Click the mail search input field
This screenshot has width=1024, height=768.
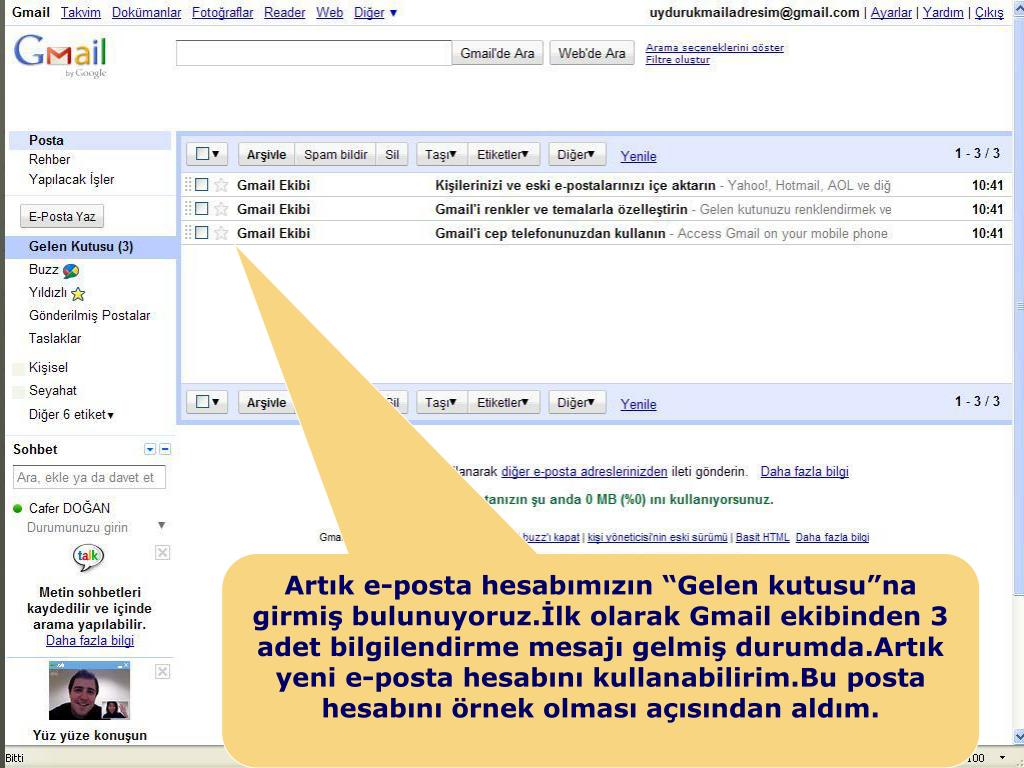[x=313, y=53]
